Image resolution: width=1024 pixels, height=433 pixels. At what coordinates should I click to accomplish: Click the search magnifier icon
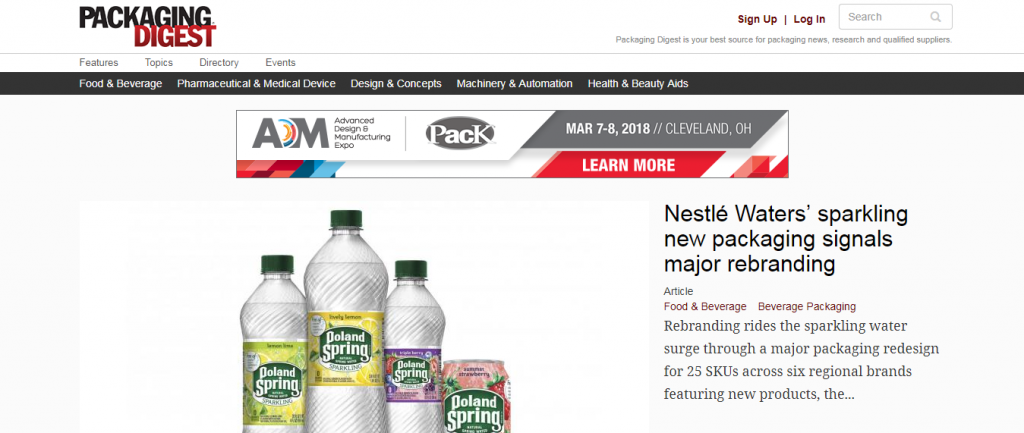(x=936, y=17)
